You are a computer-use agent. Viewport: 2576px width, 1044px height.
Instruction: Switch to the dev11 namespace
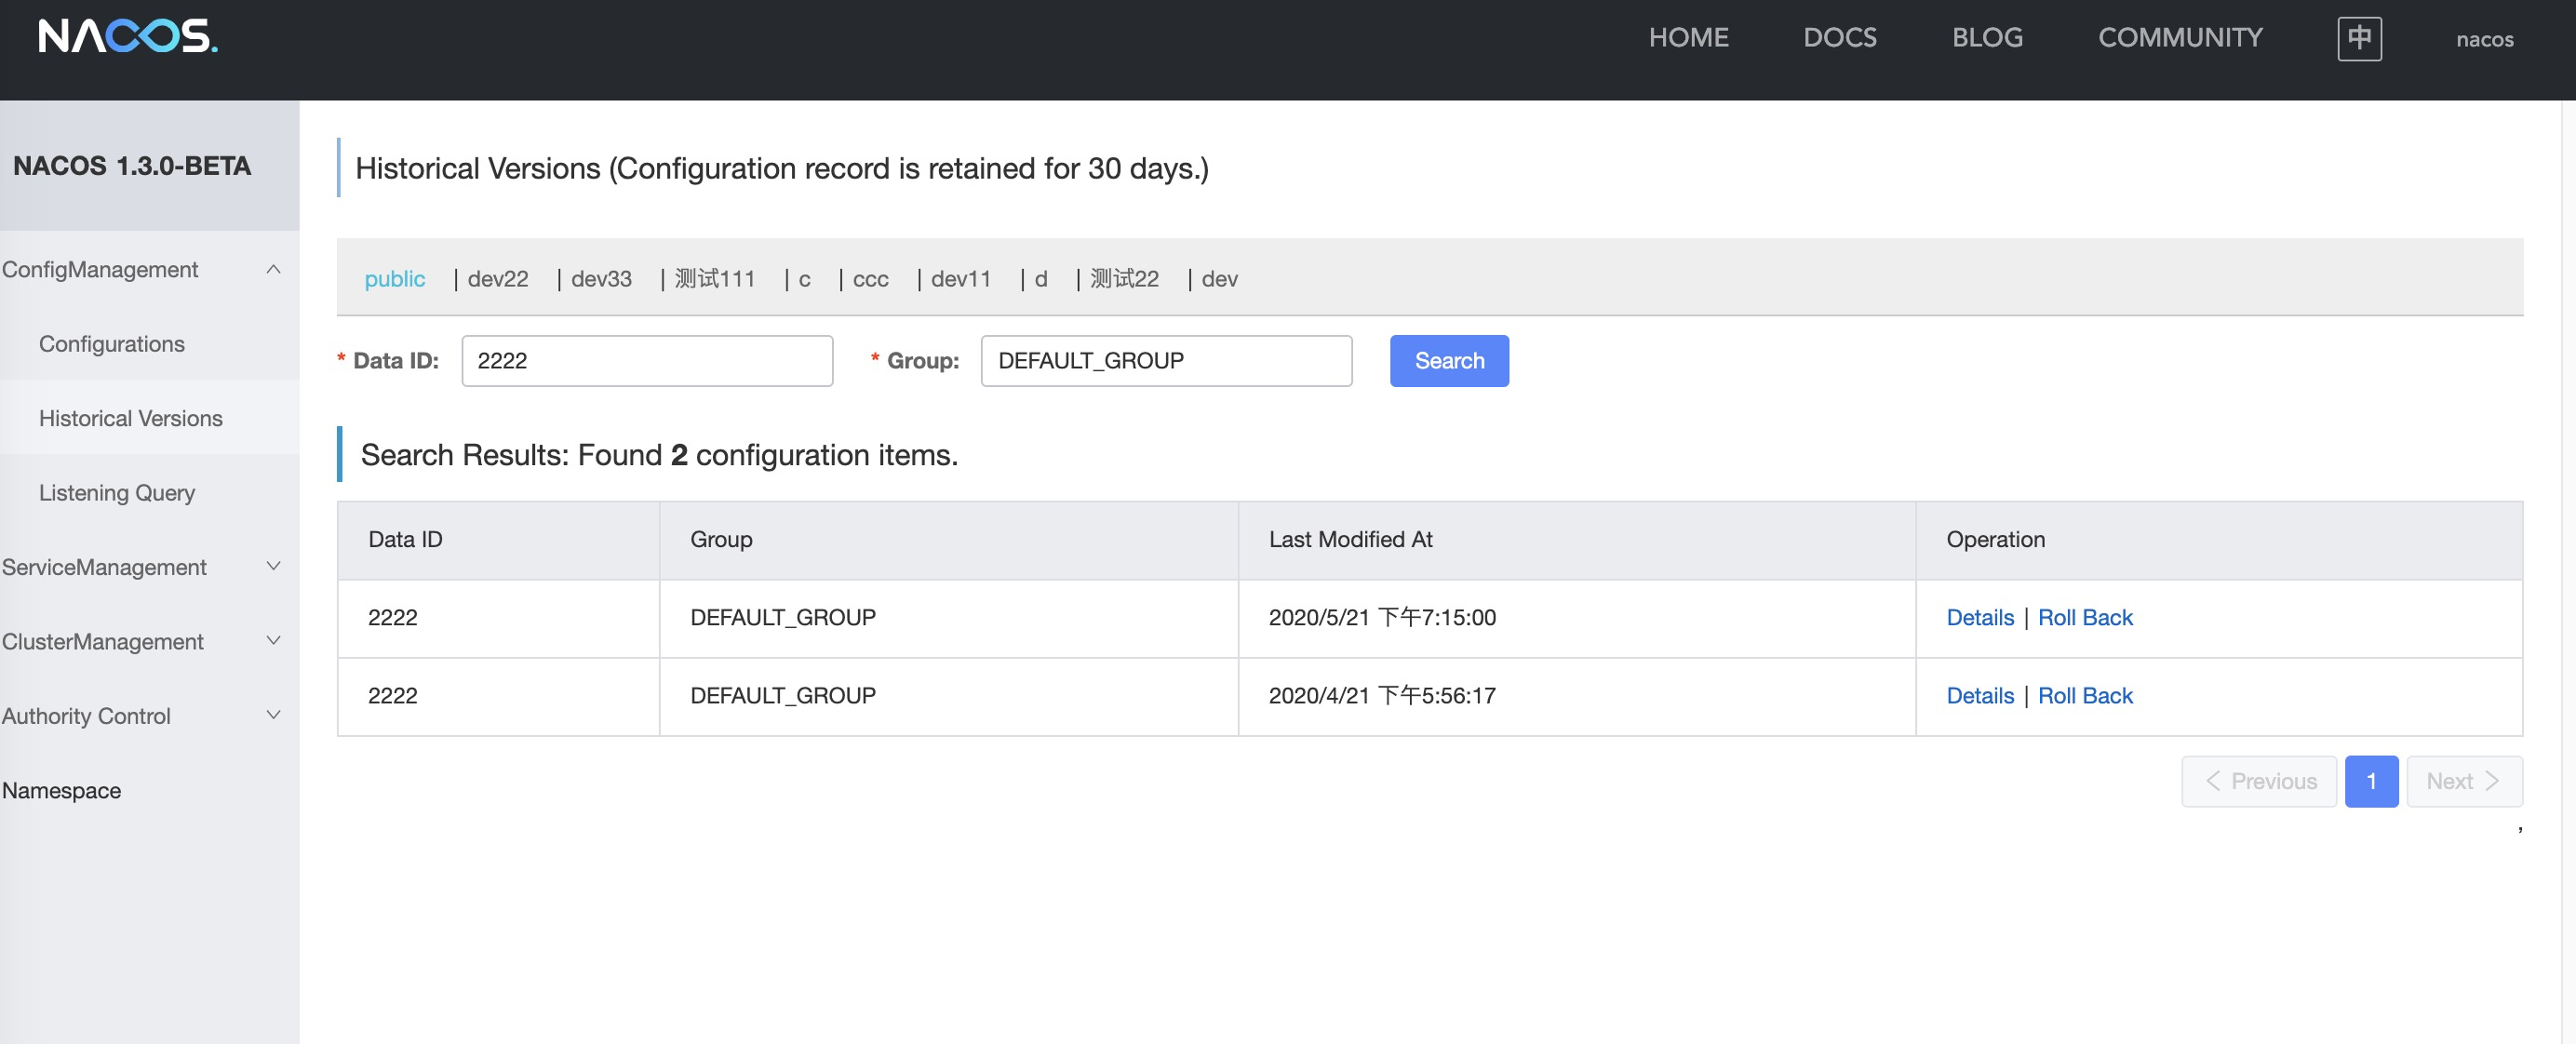pyautogui.click(x=960, y=279)
